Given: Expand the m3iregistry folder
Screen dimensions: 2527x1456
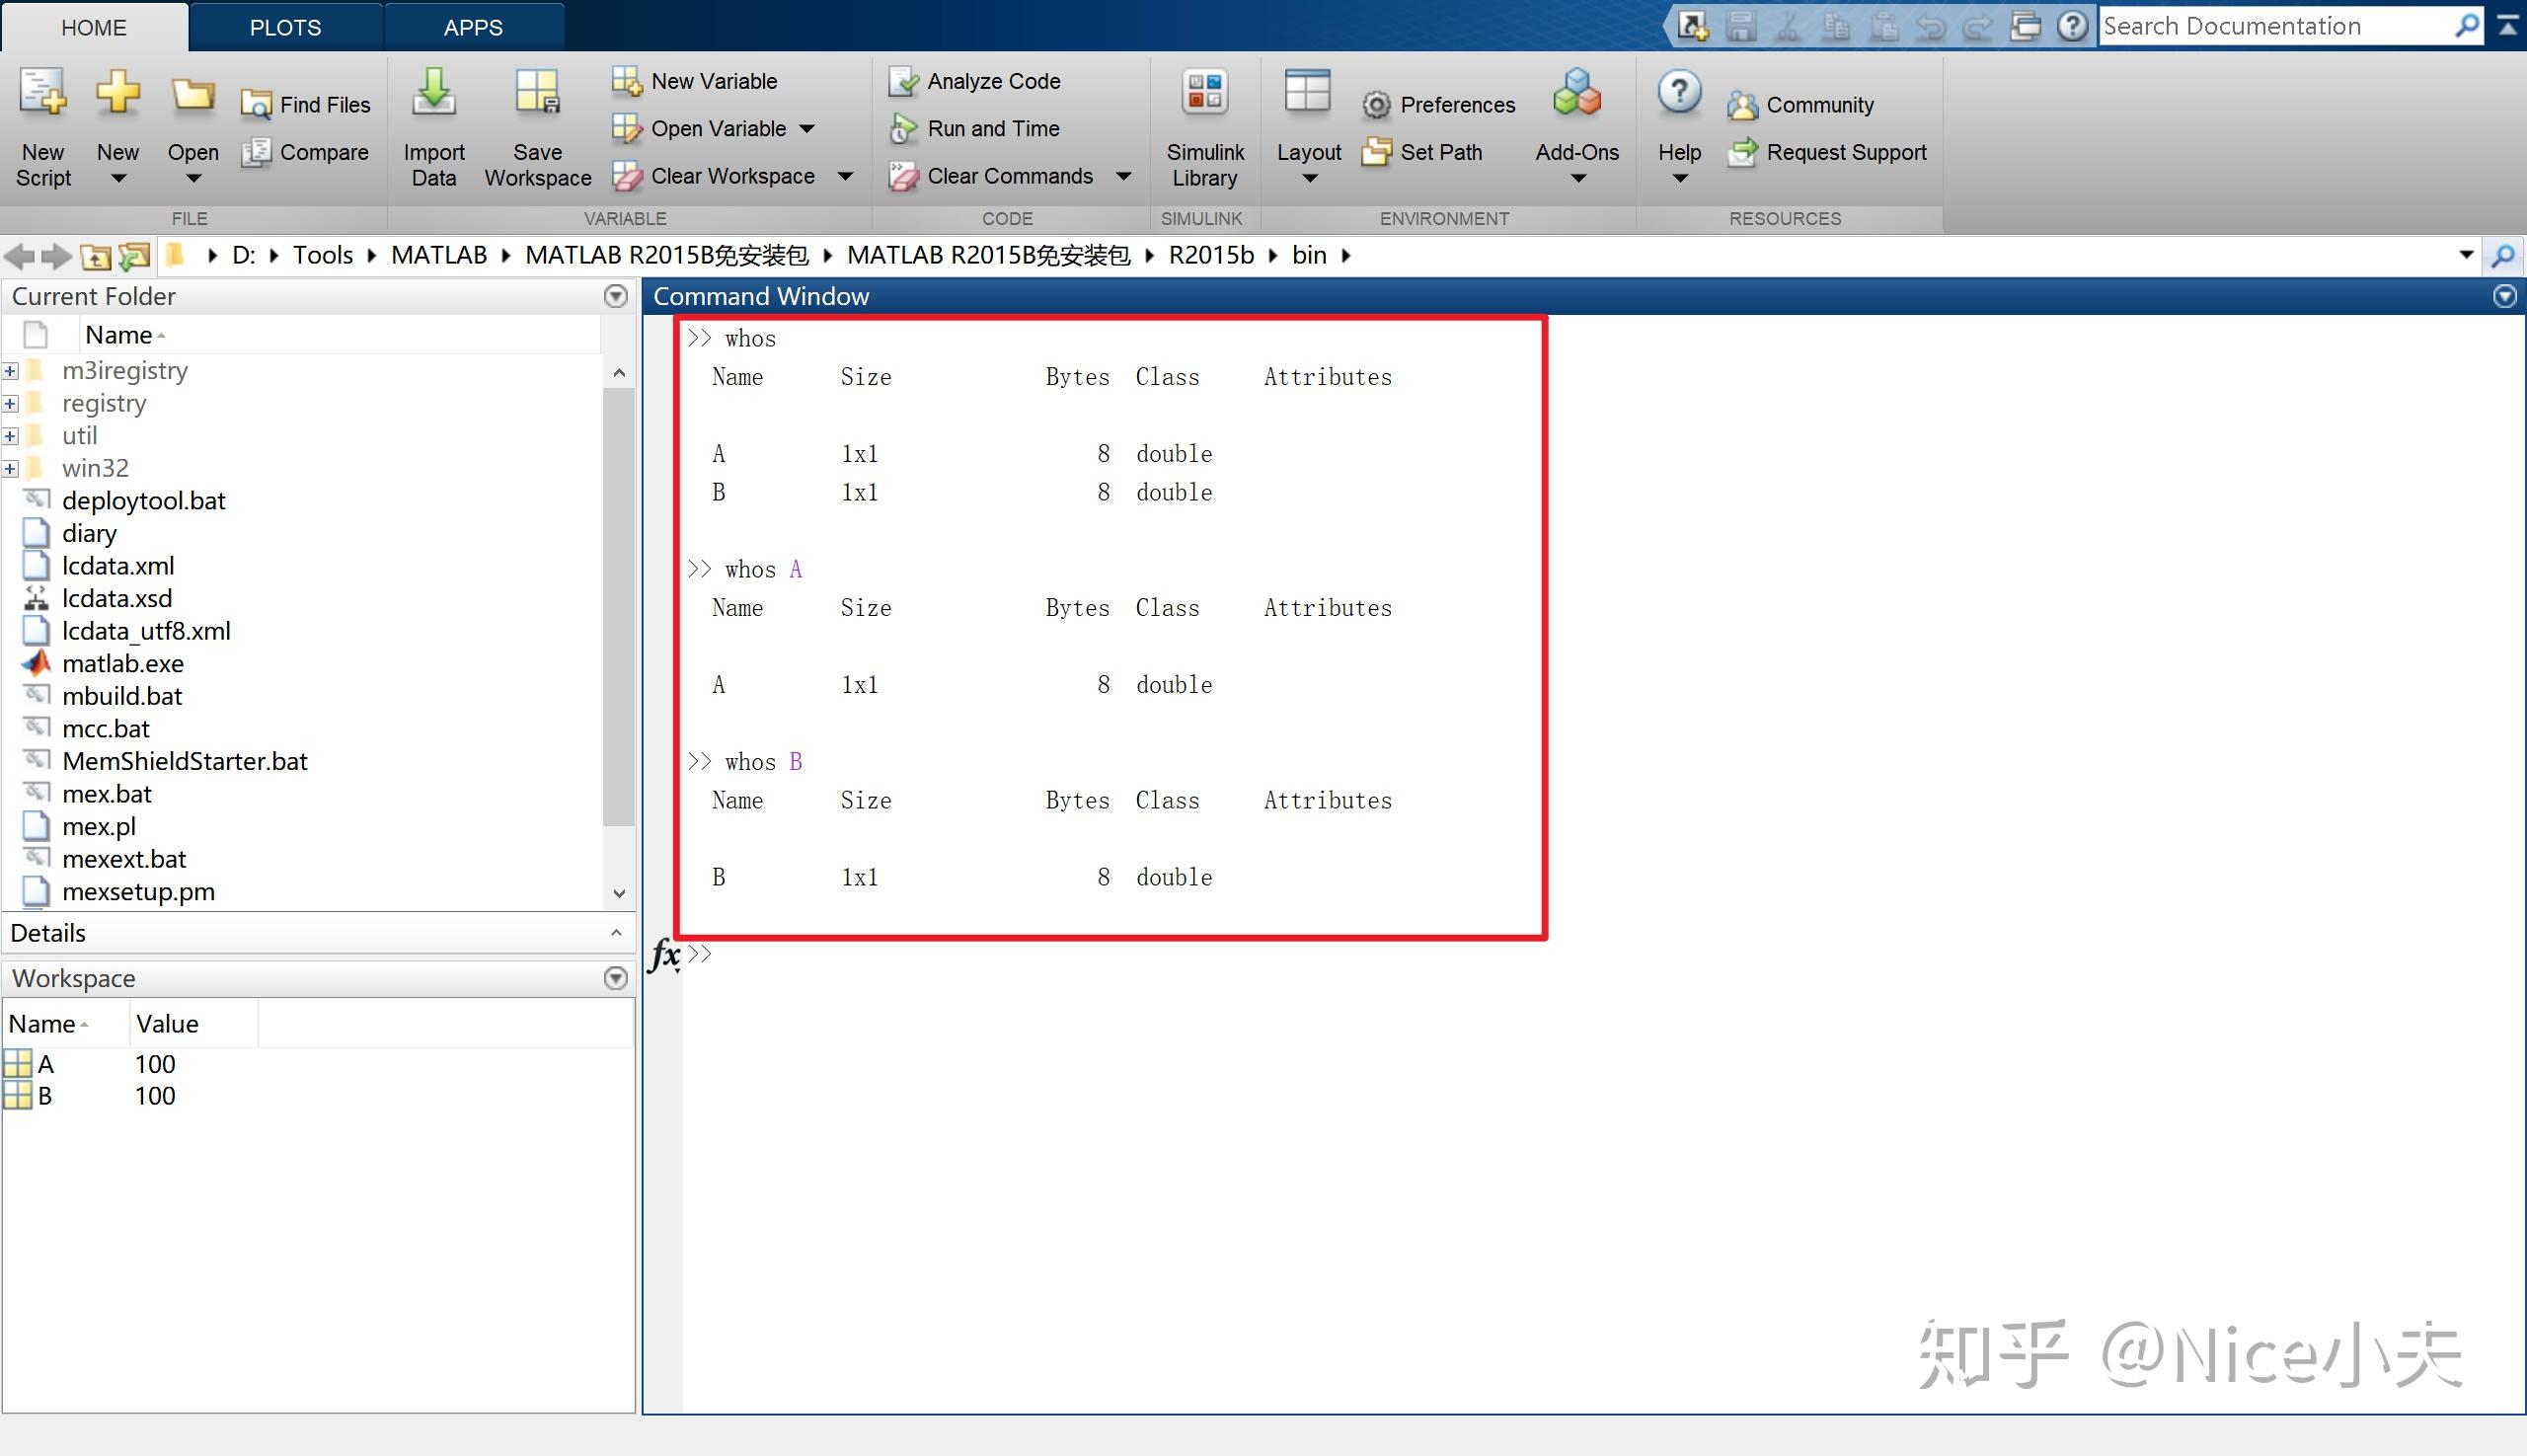Looking at the screenshot, I should pos(10,371).
